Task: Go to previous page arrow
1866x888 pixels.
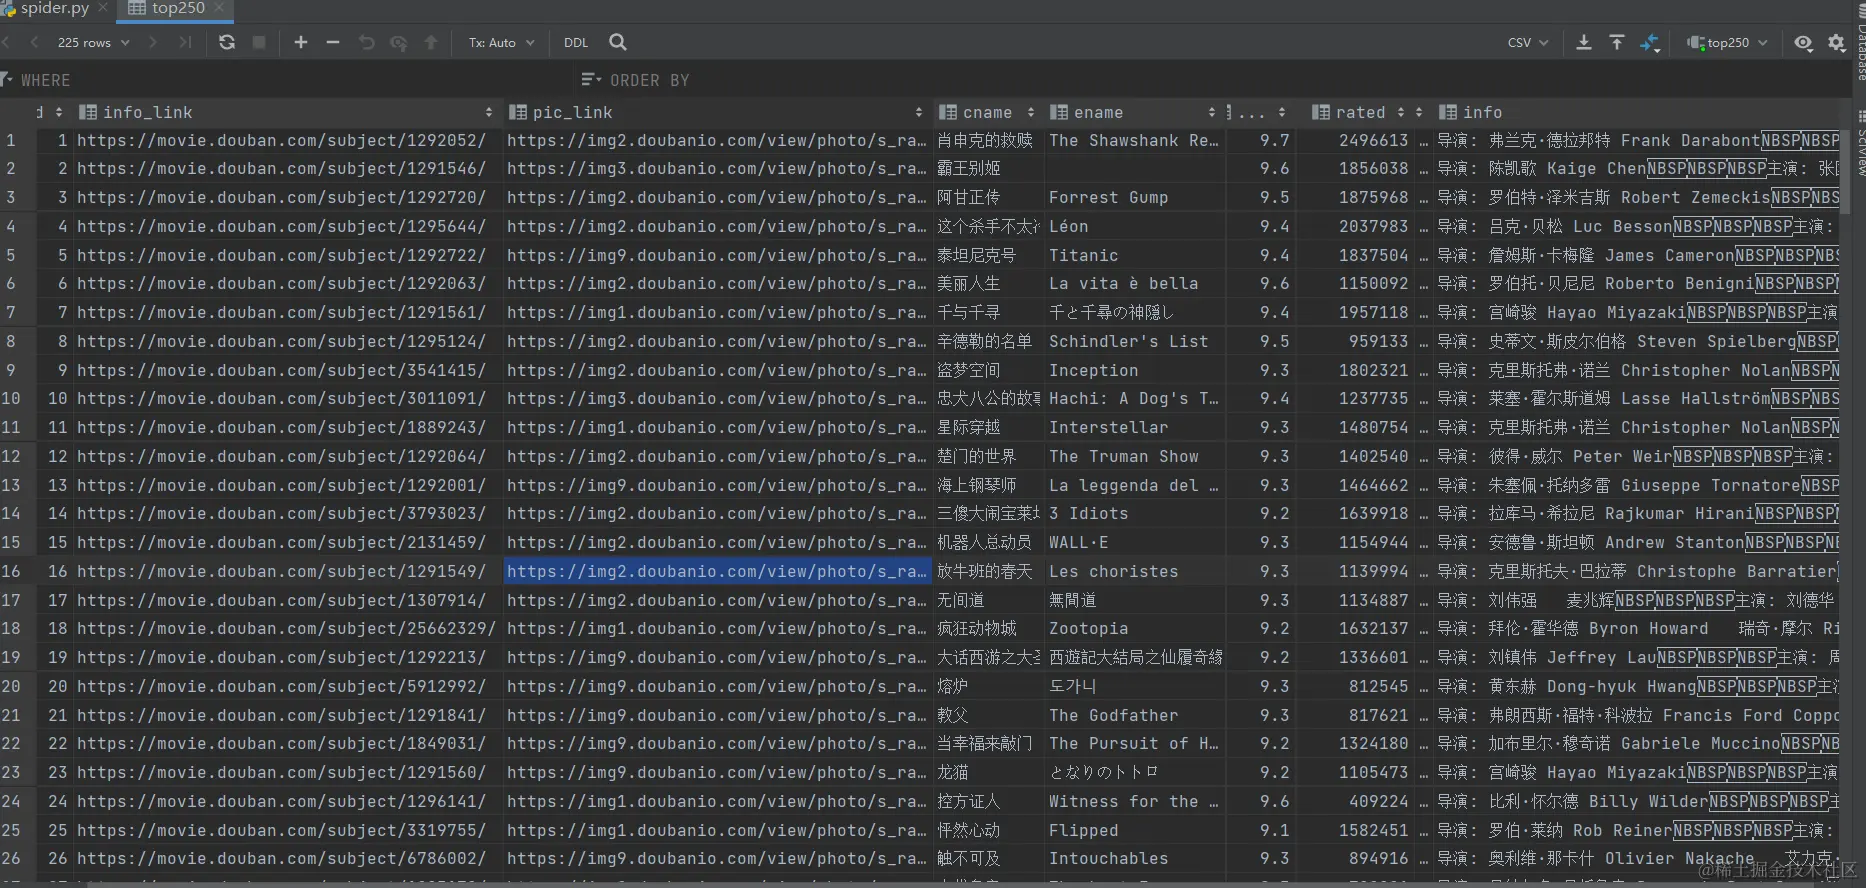Action: click(34, 42)
